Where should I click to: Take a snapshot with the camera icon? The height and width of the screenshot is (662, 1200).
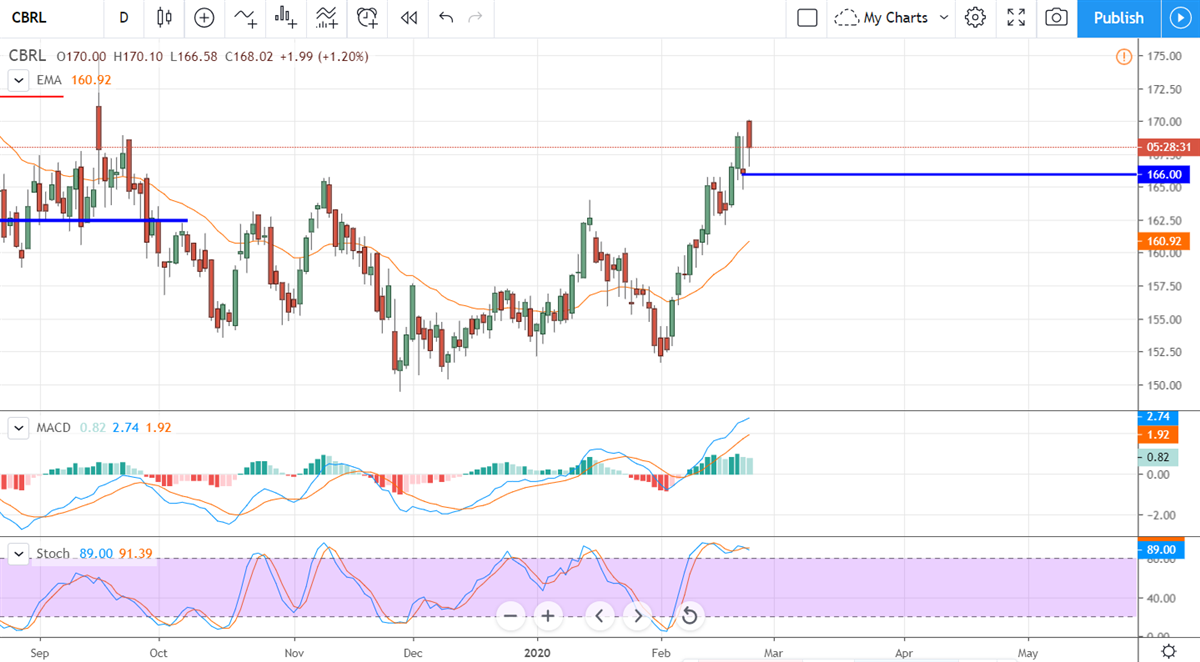(x=1056, y=17)
